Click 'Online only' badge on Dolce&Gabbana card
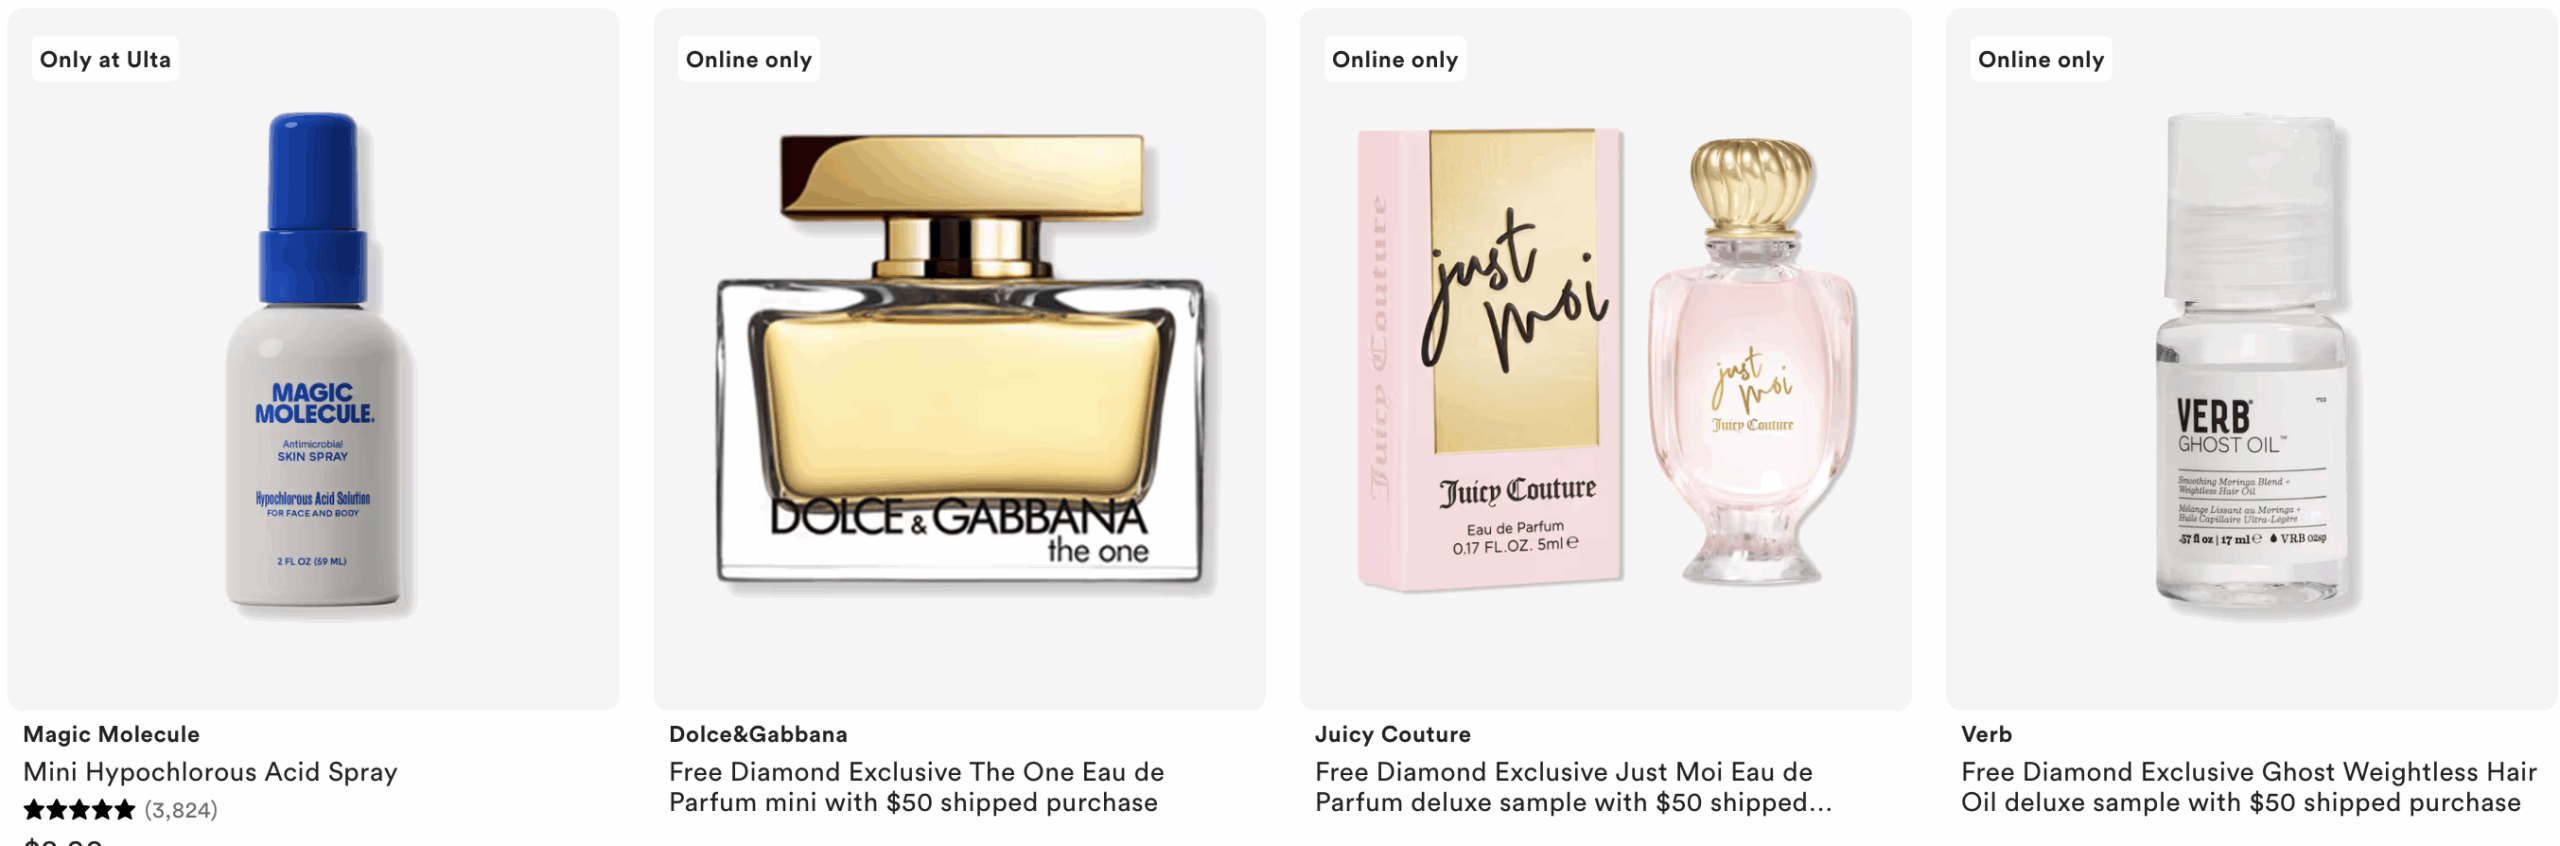Screen dimensions: 2560x846 [x=748, y=59]
